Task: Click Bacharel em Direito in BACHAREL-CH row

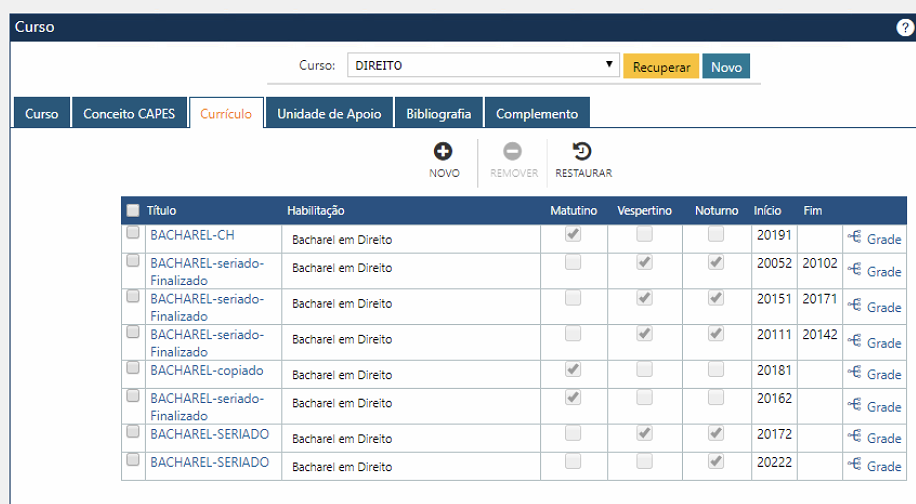Action: tap(342, 239)
